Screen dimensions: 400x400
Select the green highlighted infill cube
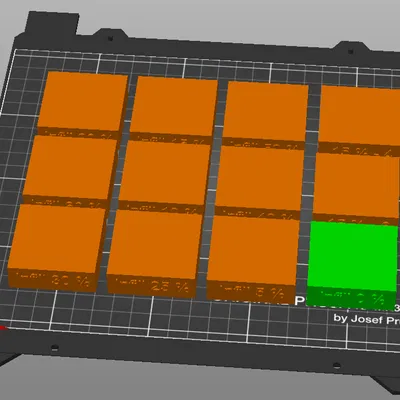(352, 263)
